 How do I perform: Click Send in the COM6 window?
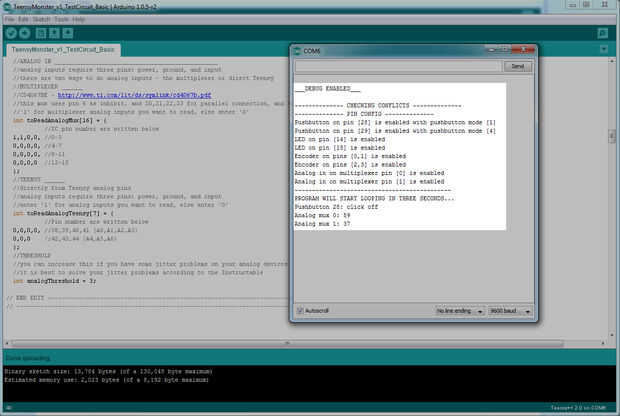click(518, 66)
